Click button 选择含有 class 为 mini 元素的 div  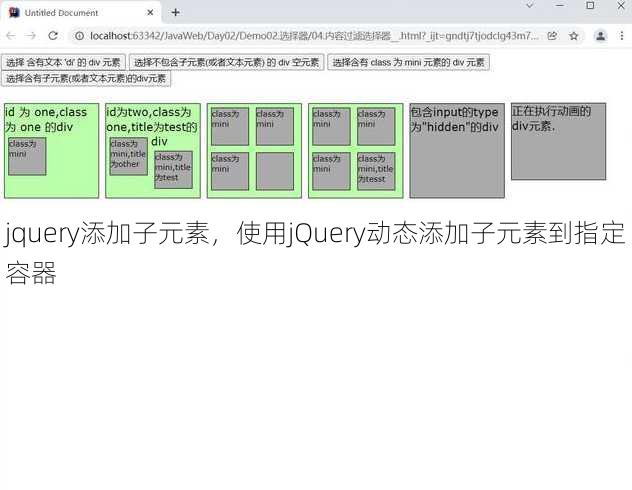408,62
